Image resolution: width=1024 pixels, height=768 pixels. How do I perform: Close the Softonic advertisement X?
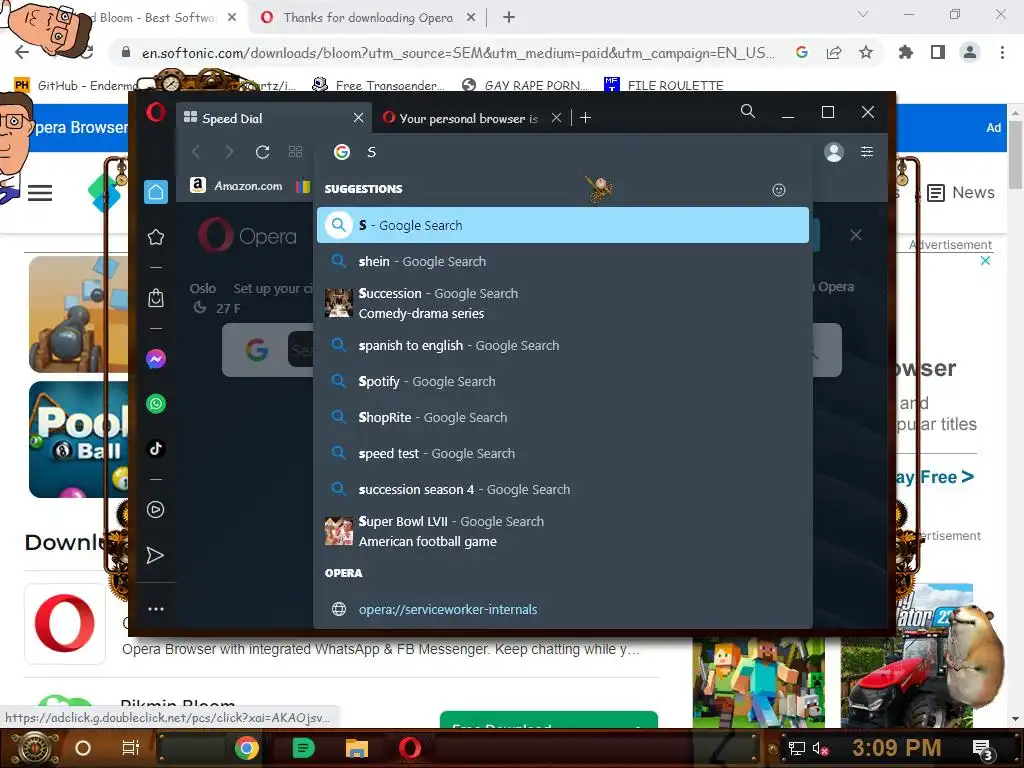click(x=985, y=261)
